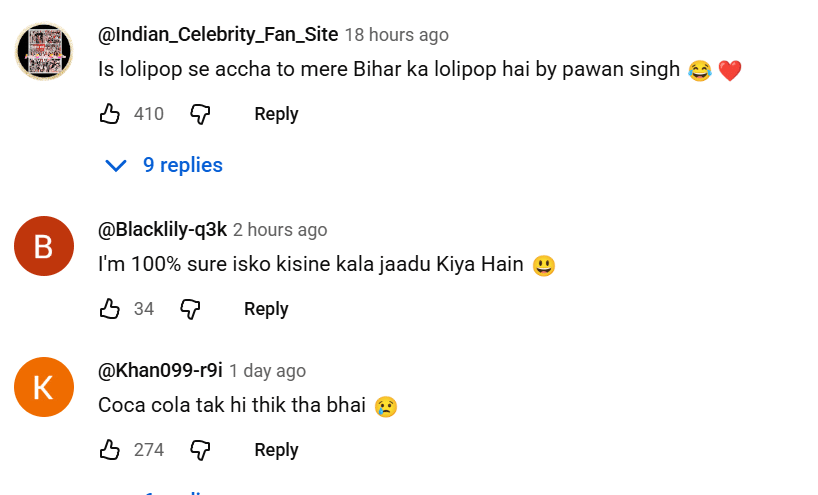Image resolution: width=818 pixels, height=495 pixels.
Task: Click the '18 hours ago' timestamp
Action: point(396,35)
